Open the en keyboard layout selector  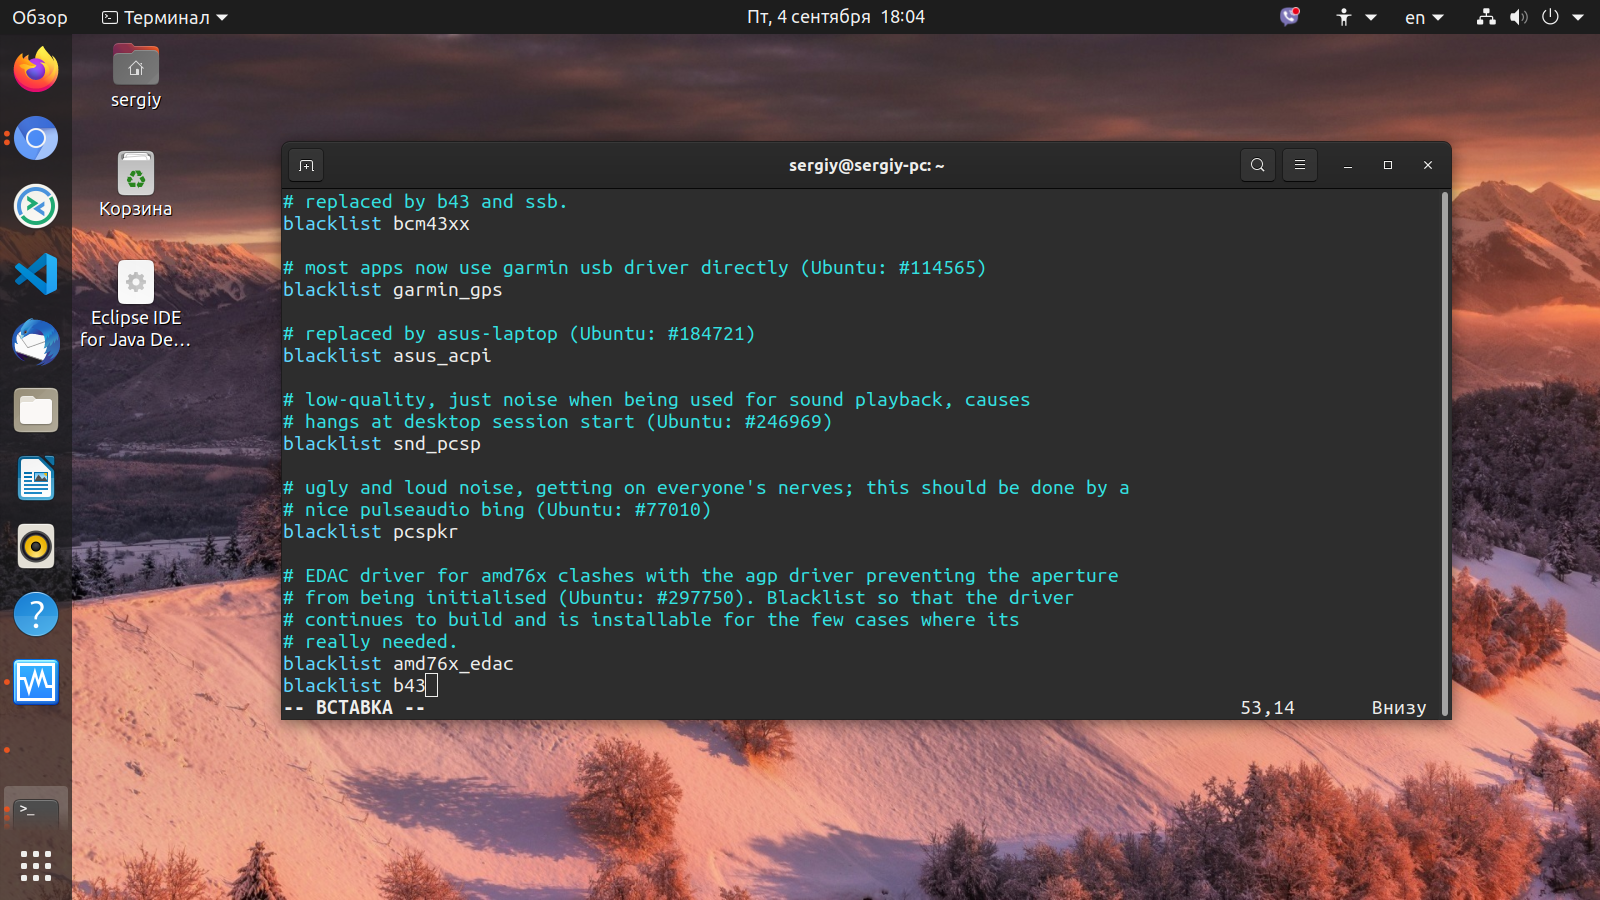tap(1424, 17)
